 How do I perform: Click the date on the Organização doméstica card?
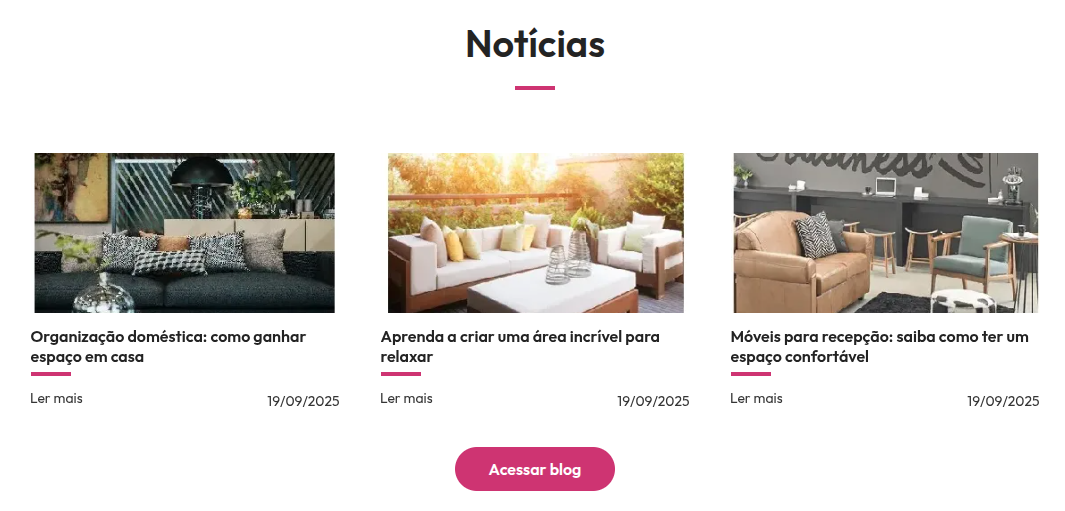[303, 402]
